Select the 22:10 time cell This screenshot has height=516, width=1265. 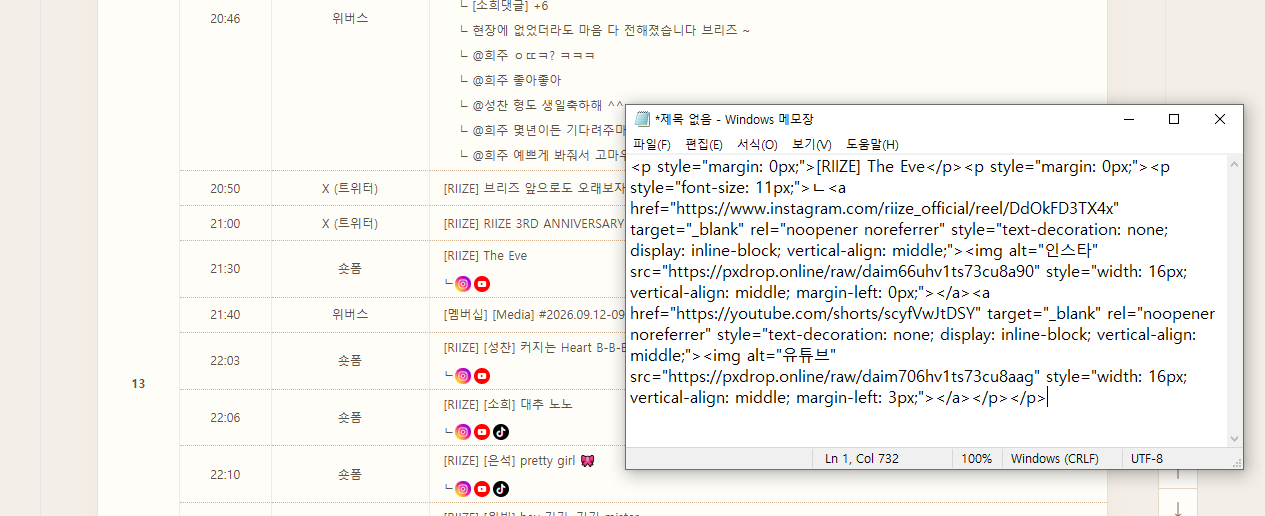225,474
